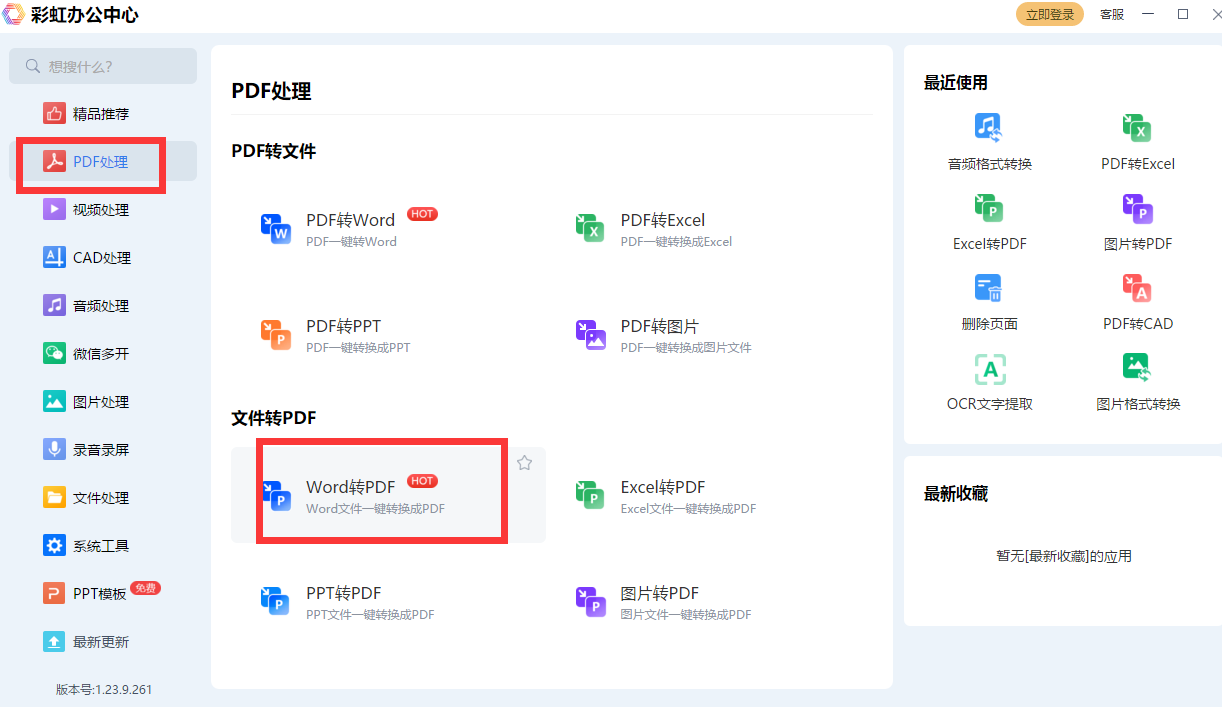Click the 免费 badge beside PPT模板
Image resolution: width=1222 pixels, height=707 pixels.
point(146,588)
